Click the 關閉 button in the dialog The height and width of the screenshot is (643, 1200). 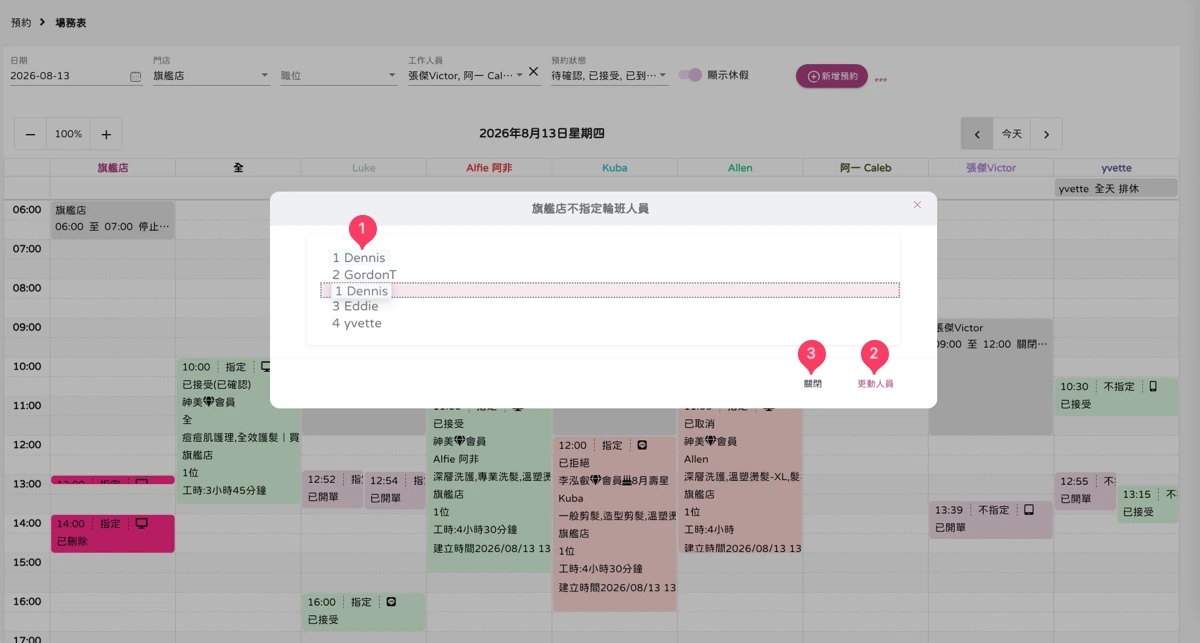point(812,383)
